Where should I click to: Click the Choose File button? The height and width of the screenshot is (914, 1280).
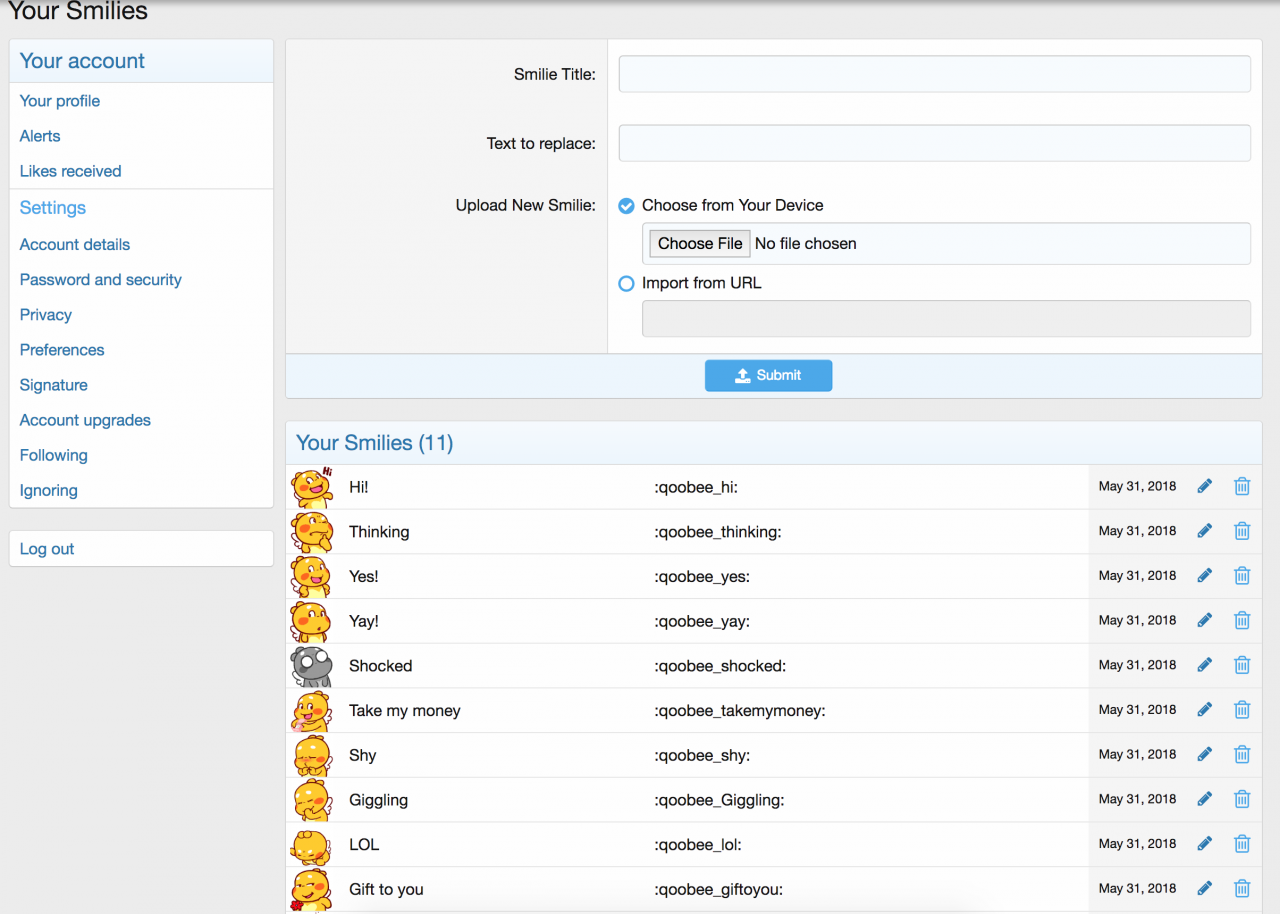[700, 244]
